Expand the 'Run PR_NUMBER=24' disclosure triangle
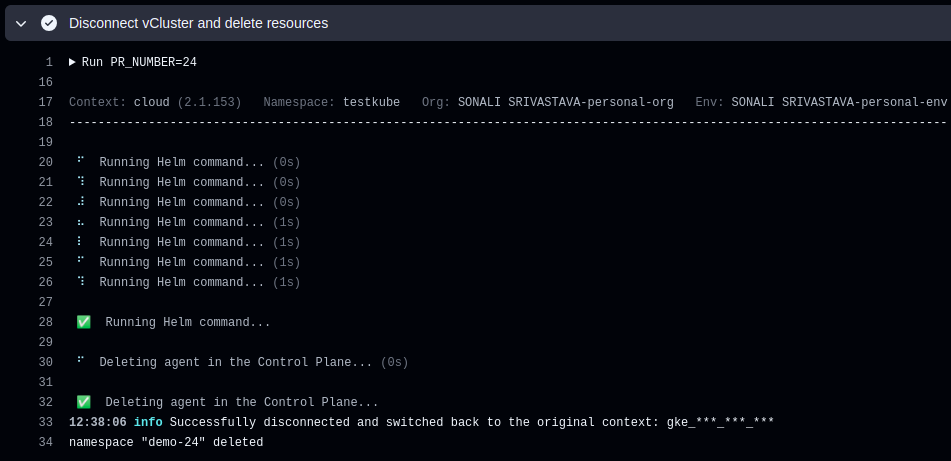 72,62
